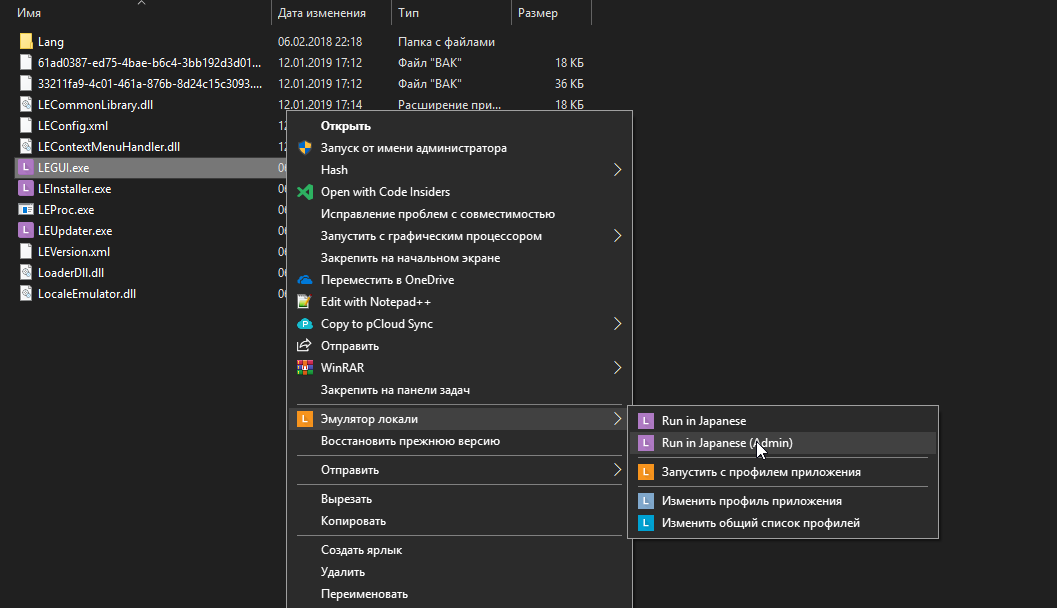
Task: Expand the Copy to pCloud Sync arrow
Action: (x=617, y=324)
